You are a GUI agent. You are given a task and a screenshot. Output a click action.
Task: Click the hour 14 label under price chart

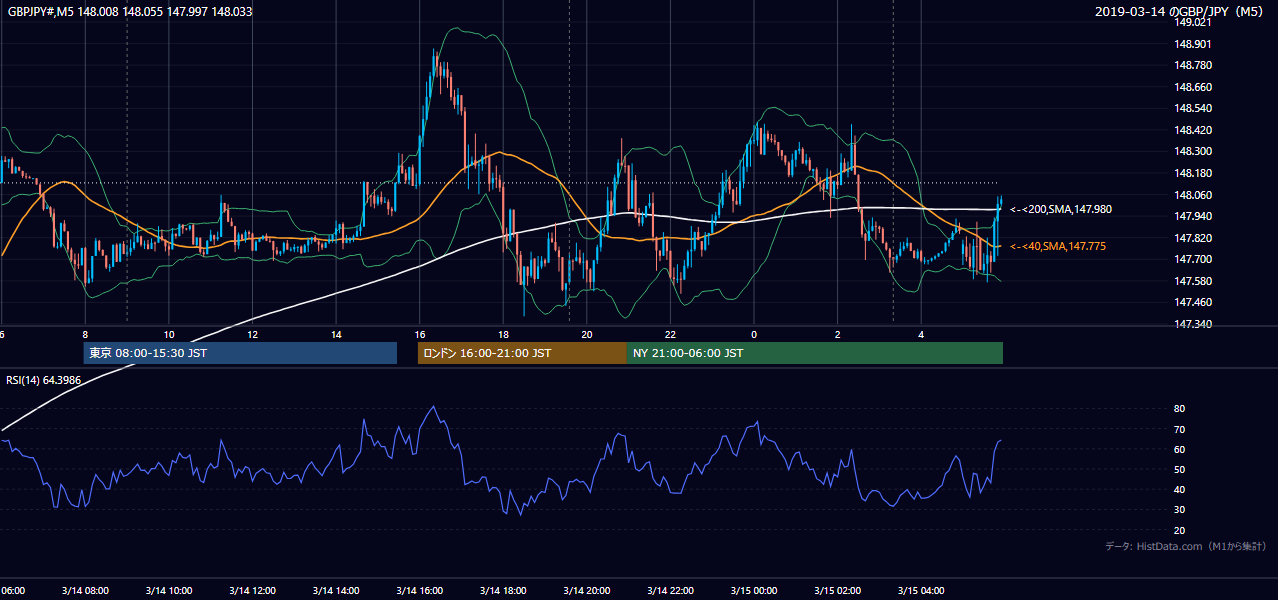coord(337,335)
